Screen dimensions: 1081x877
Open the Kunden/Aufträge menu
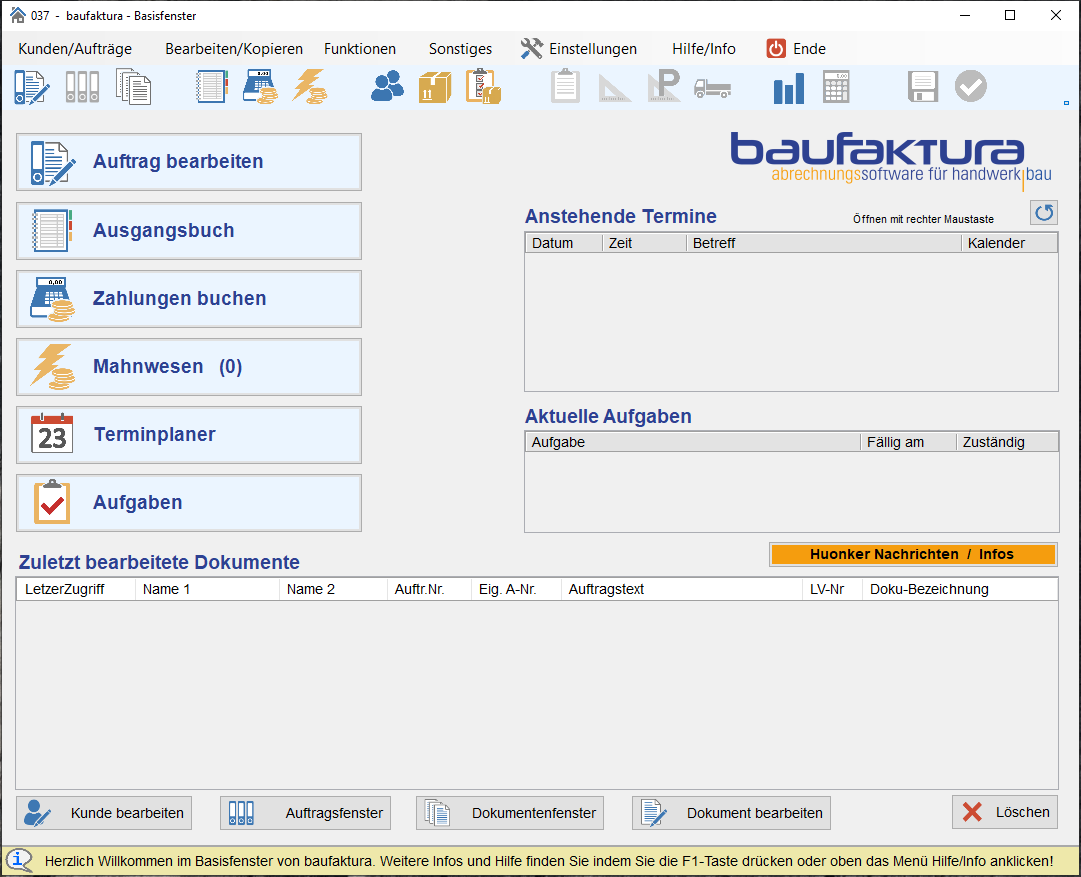tap(75, 49)
